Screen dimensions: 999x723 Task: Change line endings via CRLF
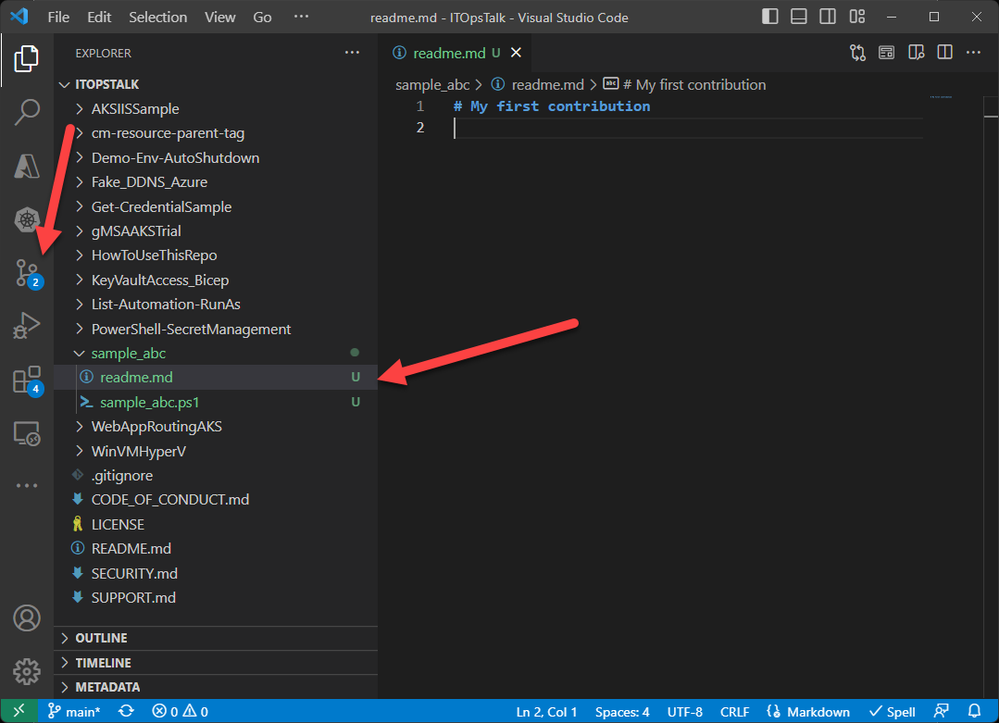[x=735, y=712]
